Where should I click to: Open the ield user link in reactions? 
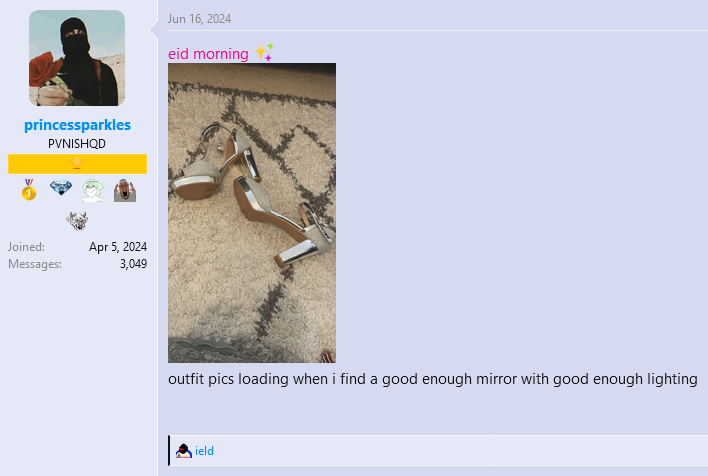click(204, 451)
